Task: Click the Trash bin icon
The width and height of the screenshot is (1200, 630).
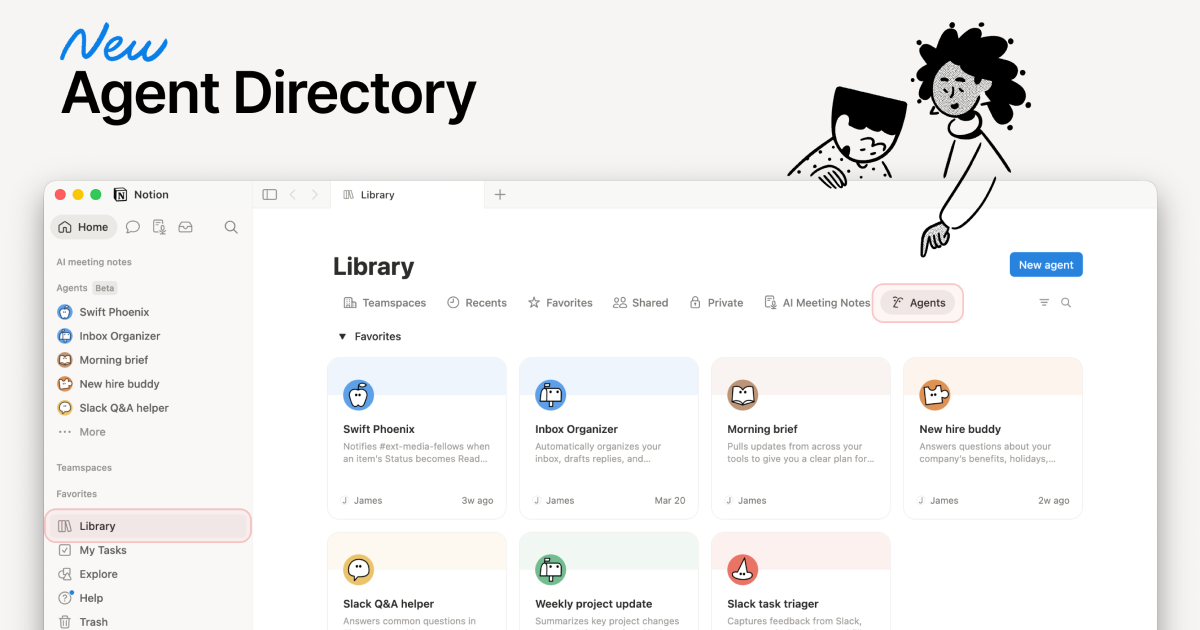Action: (65, 622)
